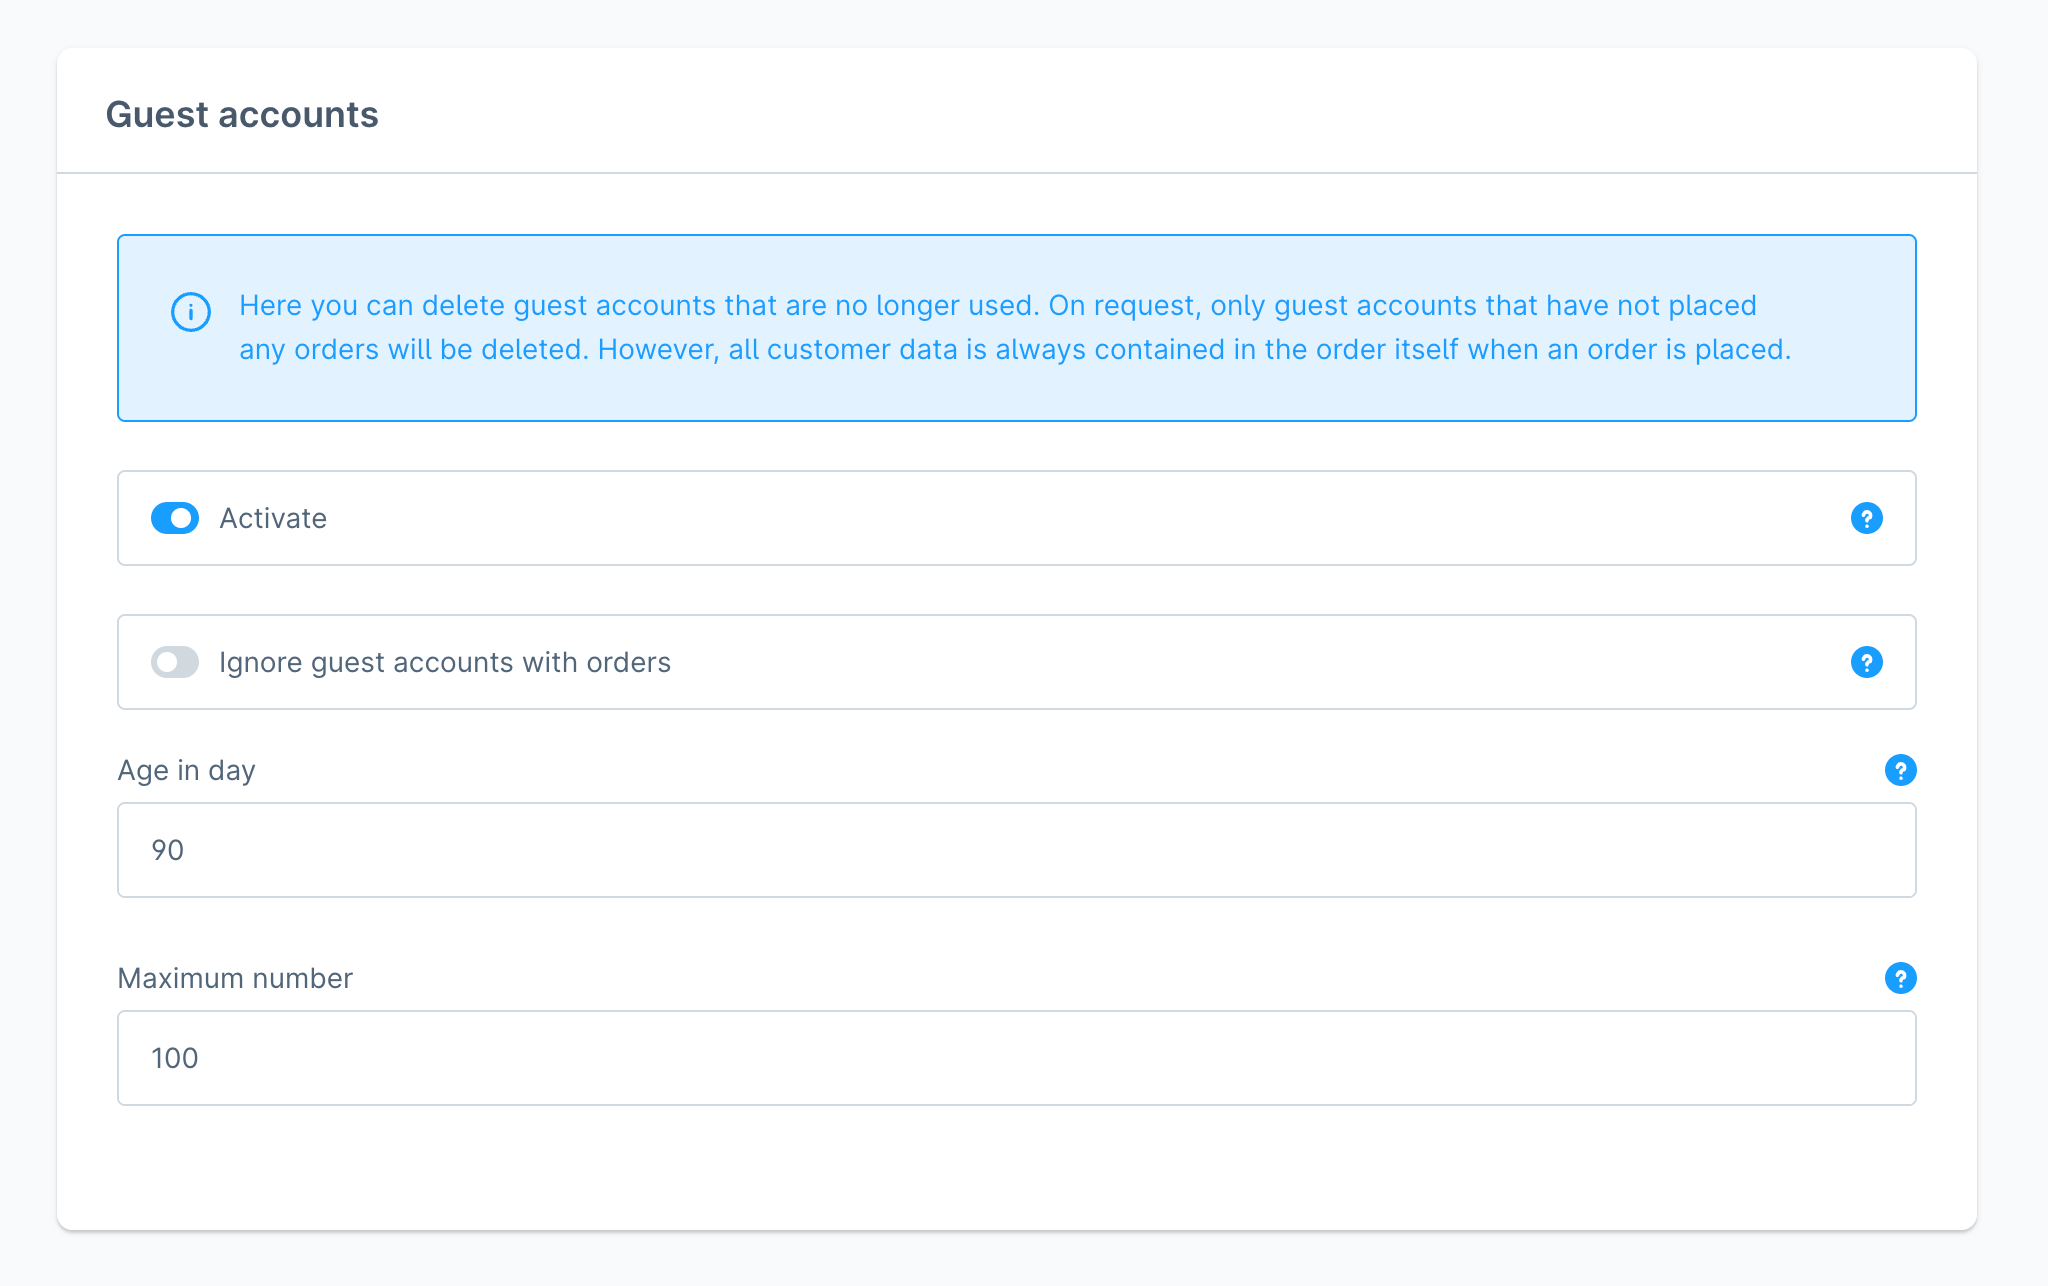Click the blue info notice about deleting guest accounts
Viewport: 2048px width, 1286px height.
pyautogui.click(x=1017, y=328)
